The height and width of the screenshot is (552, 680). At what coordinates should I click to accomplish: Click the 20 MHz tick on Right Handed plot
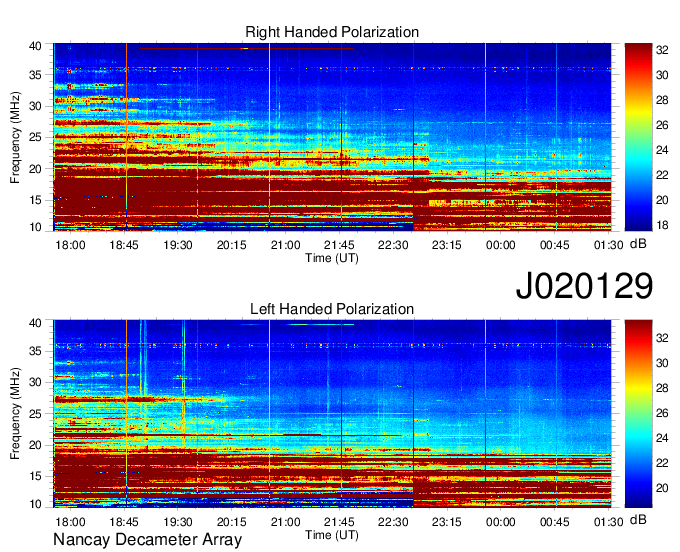pyautogui.click(x=36, y=169)
